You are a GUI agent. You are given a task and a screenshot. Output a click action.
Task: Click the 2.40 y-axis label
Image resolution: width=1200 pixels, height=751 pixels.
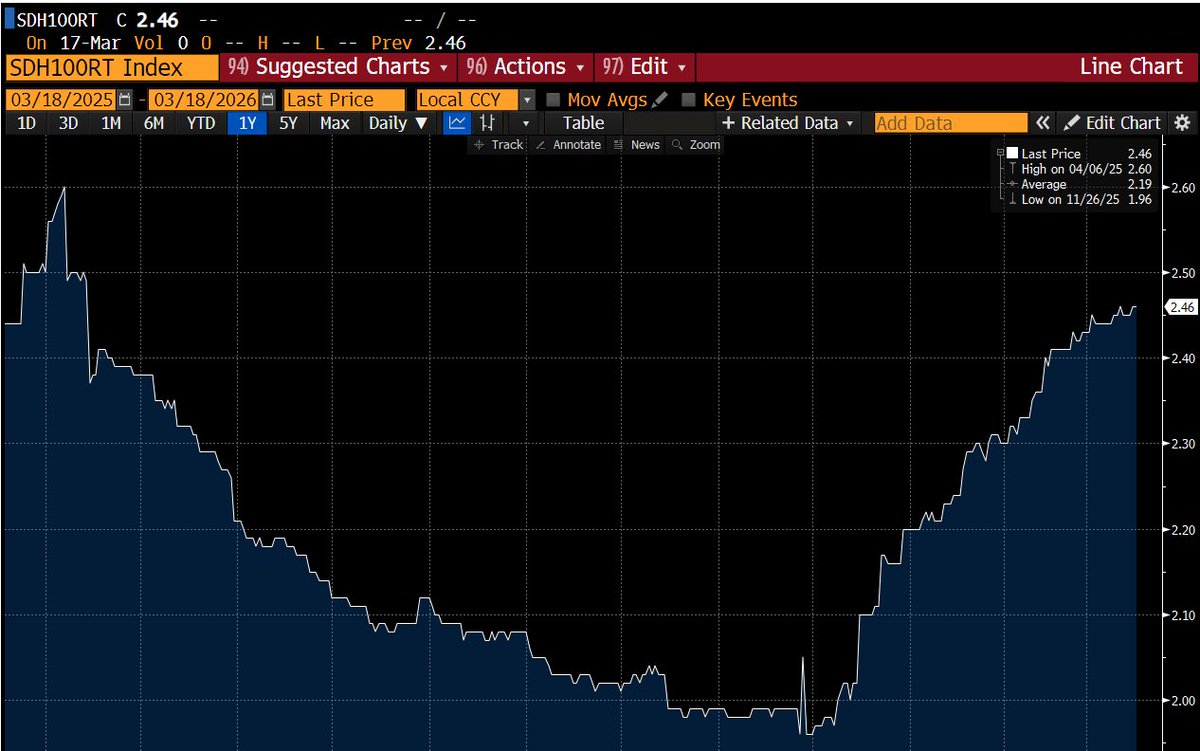coord(1184,358)
